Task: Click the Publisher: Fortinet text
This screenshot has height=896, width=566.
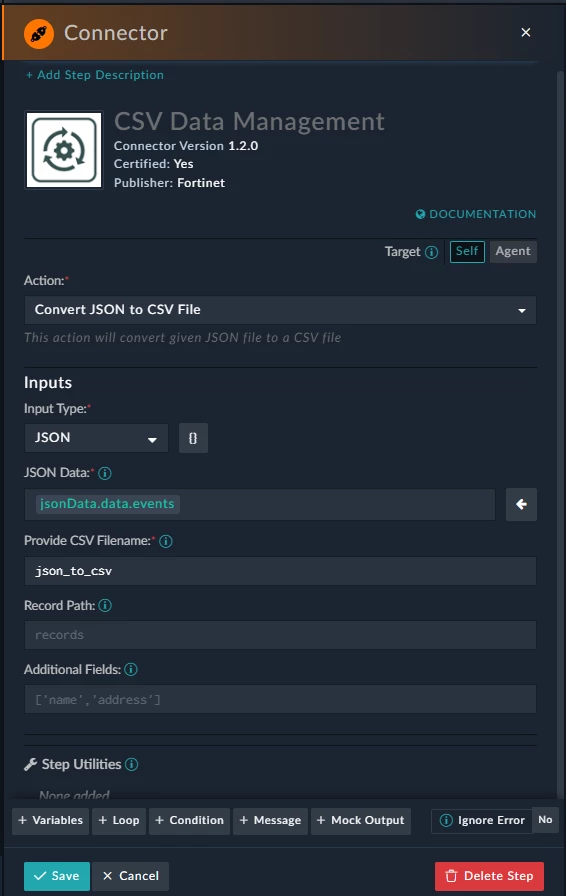Action: coord(169,183)
